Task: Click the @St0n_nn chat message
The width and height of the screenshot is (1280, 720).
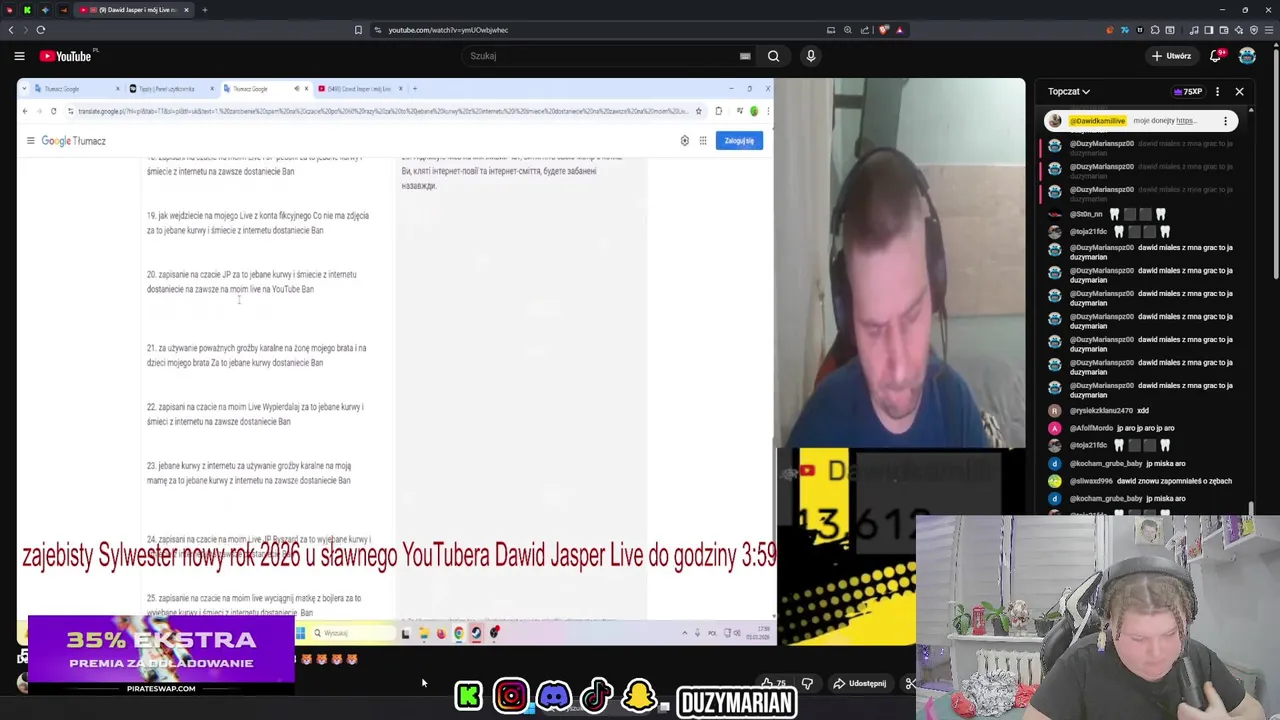Action: (1143, 214)
